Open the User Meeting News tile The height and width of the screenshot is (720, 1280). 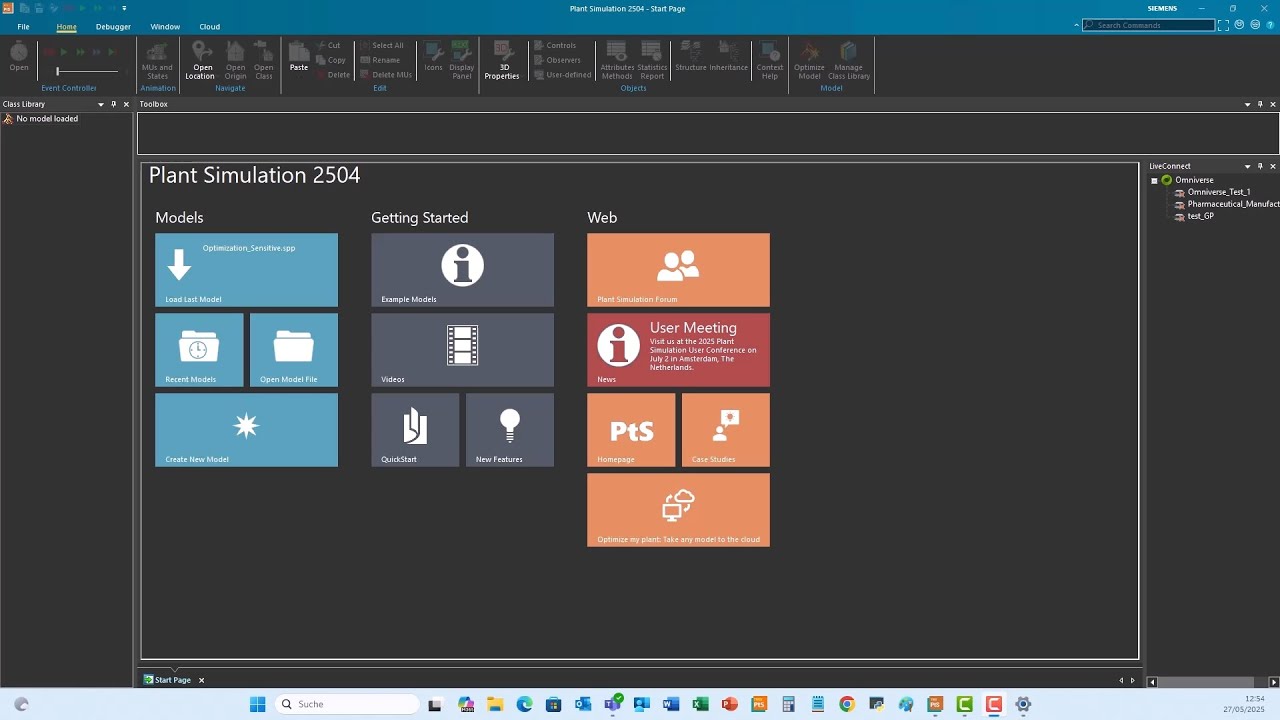[678, 350]
